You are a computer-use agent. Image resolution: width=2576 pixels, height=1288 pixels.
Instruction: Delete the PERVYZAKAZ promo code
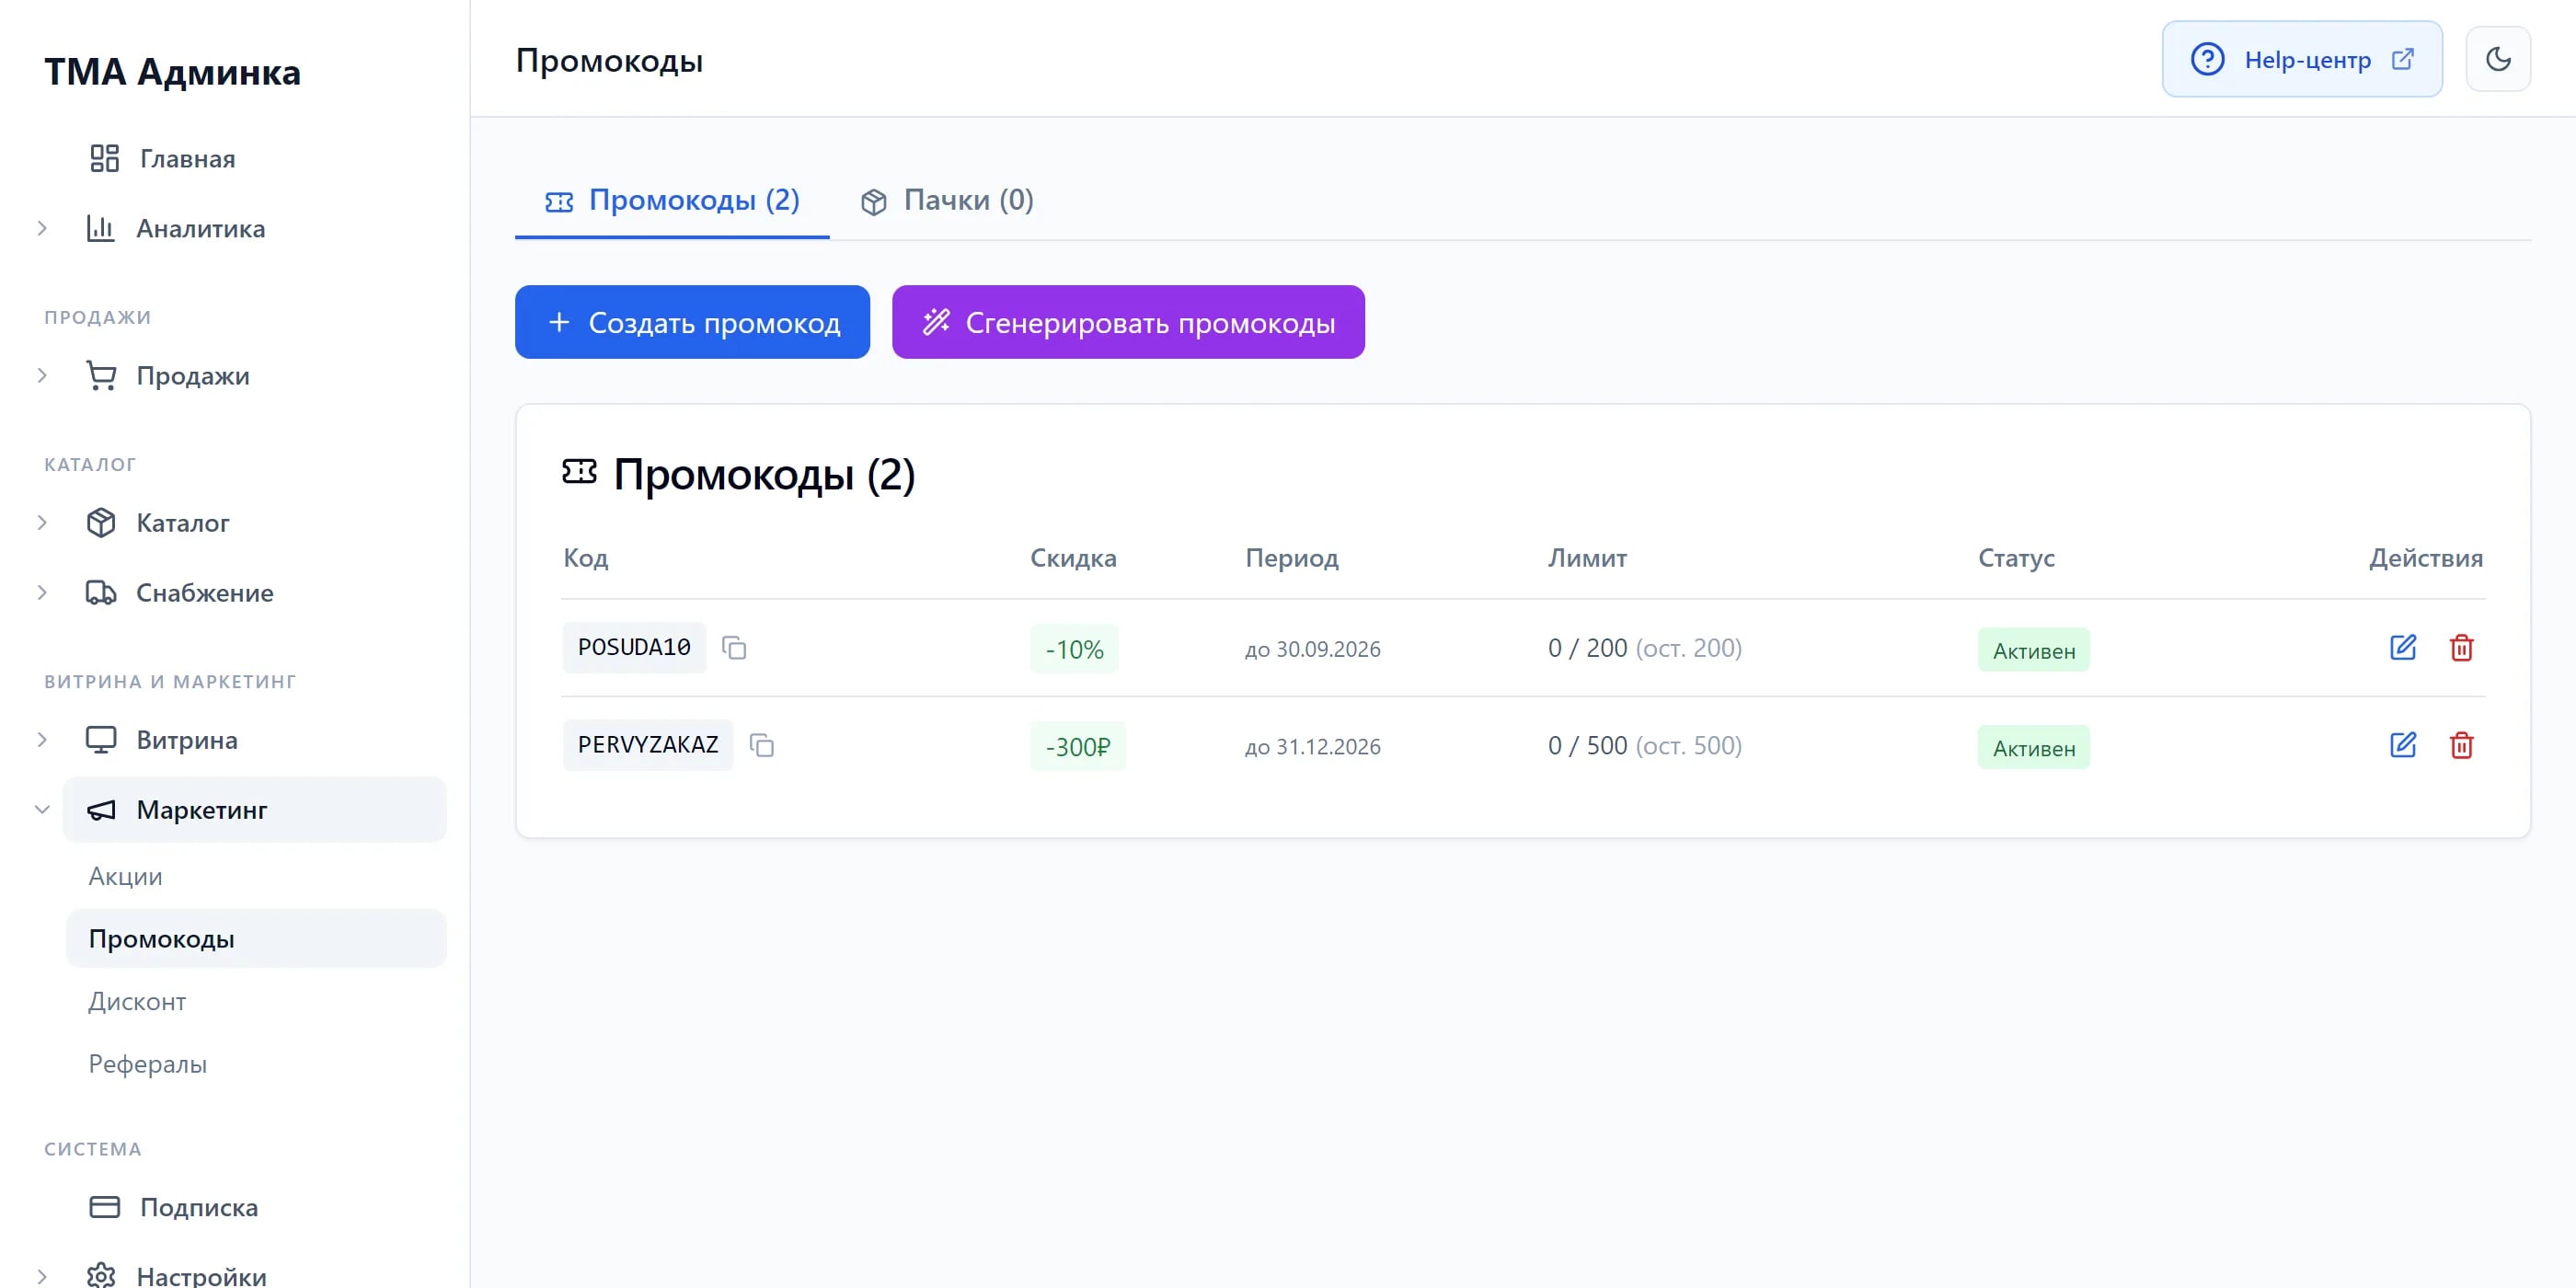click(2461, 745)
